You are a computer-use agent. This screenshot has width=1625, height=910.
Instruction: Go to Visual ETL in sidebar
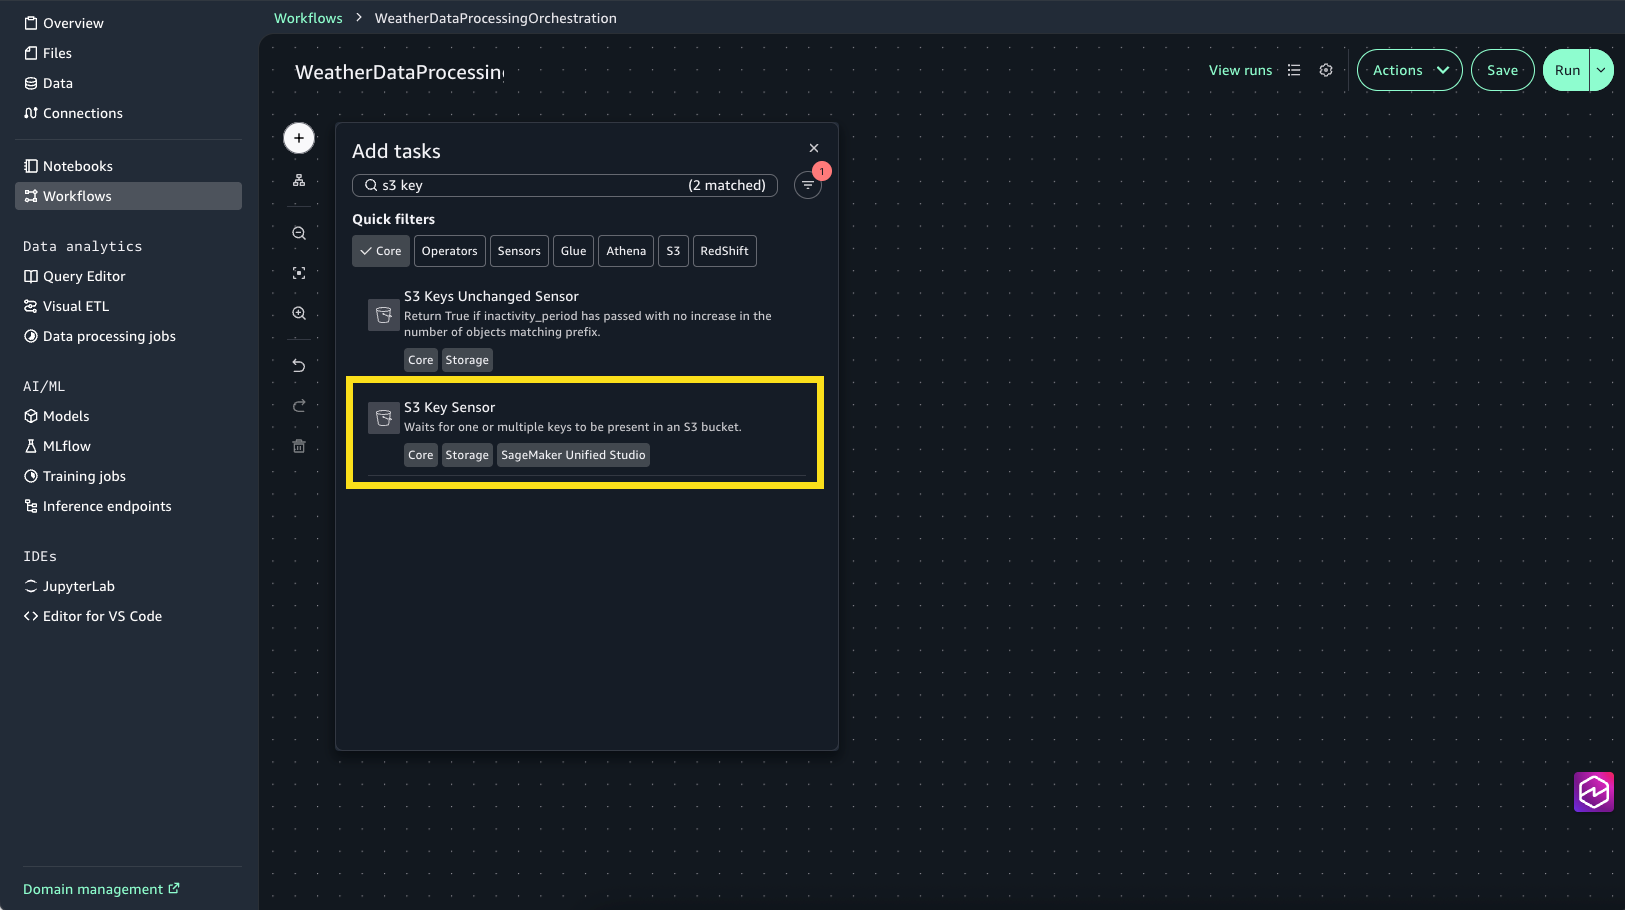[x=76, y=306]
